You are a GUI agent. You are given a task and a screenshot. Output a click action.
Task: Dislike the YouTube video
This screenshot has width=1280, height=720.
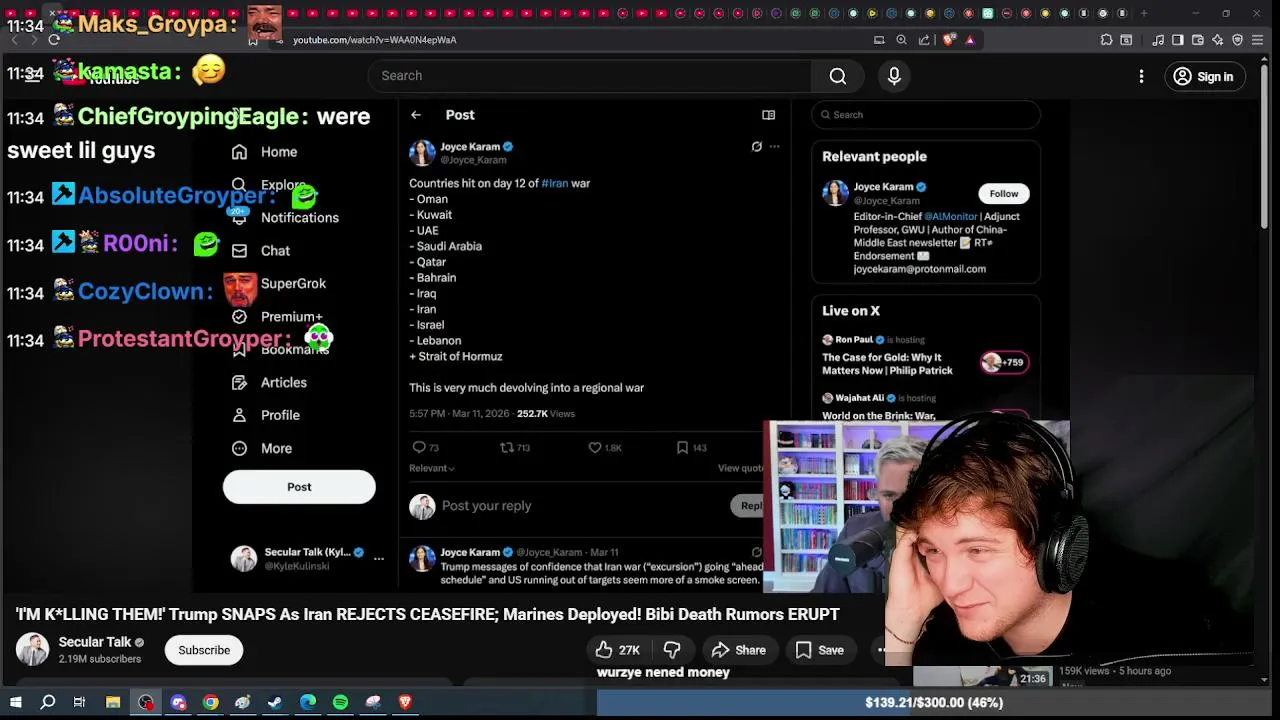(x=672, y=650)
